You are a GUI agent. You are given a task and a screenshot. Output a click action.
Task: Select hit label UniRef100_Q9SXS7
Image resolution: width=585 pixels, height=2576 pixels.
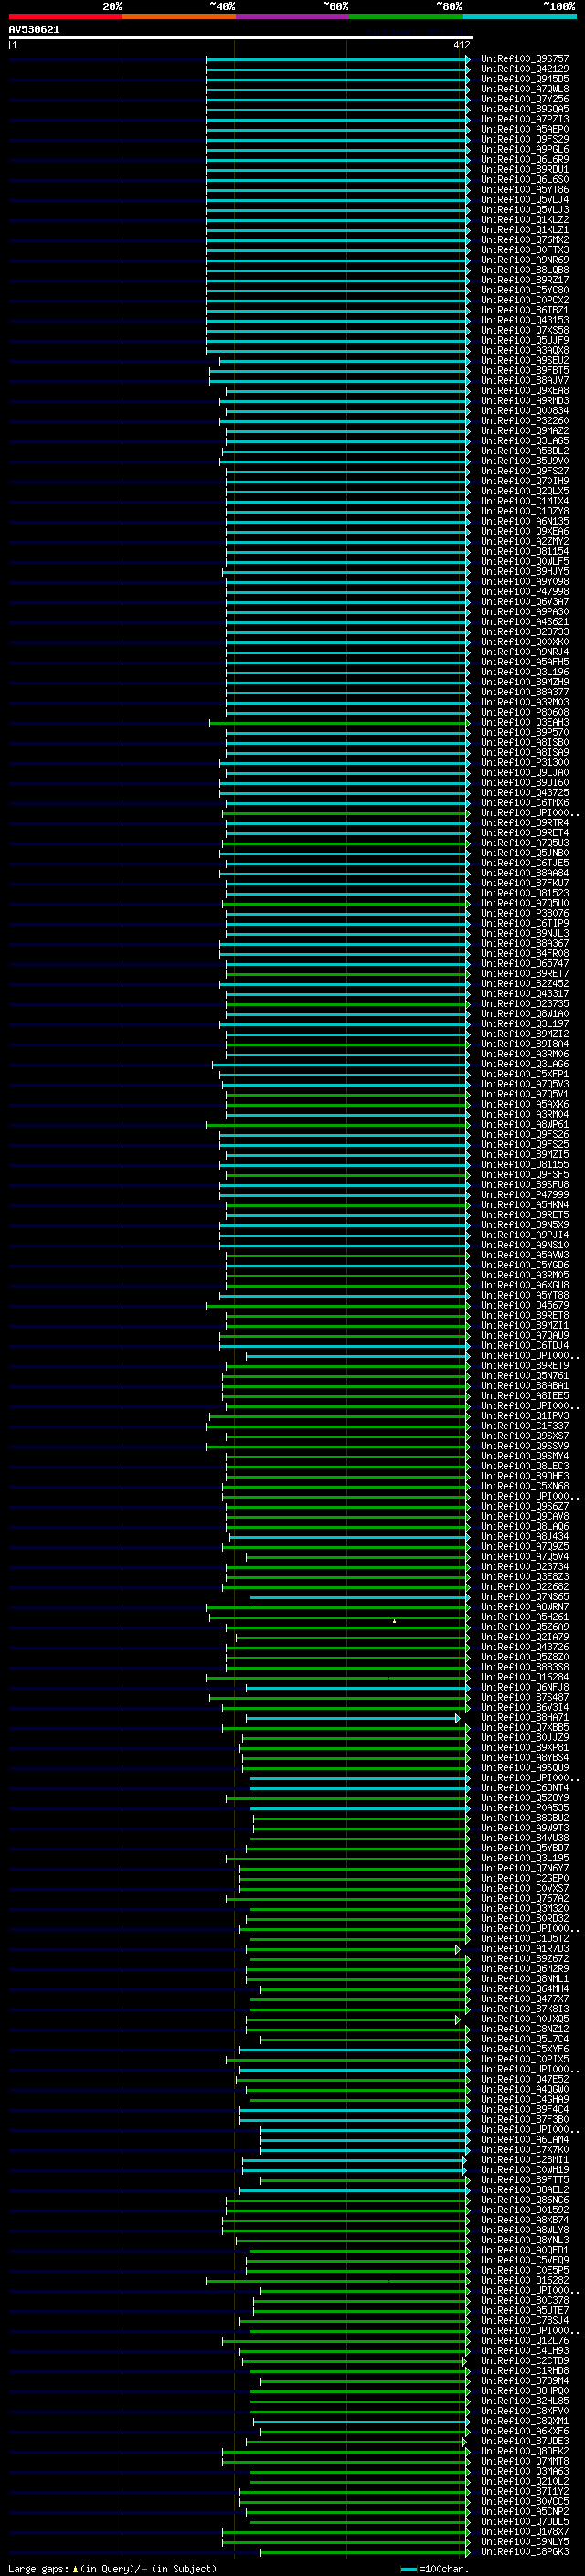[524, 1436]
